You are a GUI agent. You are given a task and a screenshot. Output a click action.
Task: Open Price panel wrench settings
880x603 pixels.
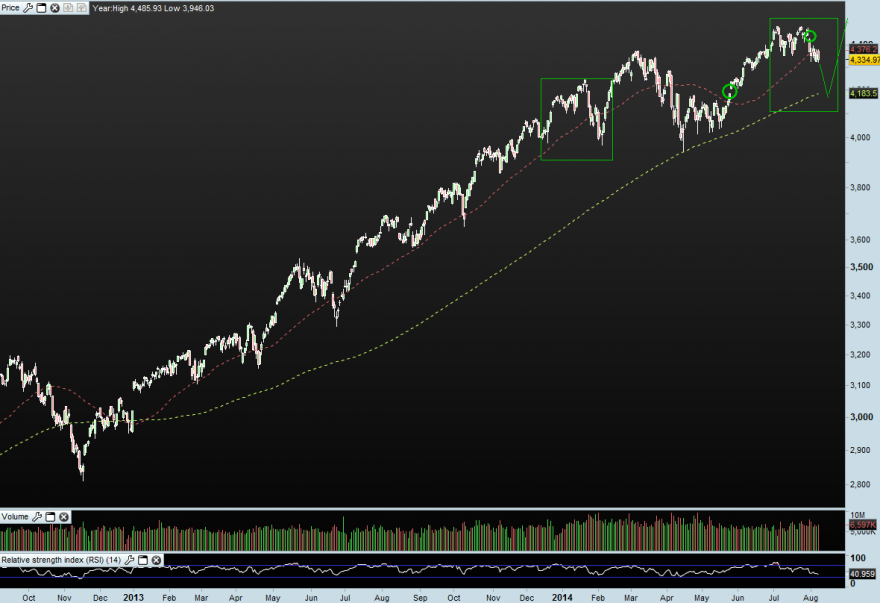[x=28, y=8]
